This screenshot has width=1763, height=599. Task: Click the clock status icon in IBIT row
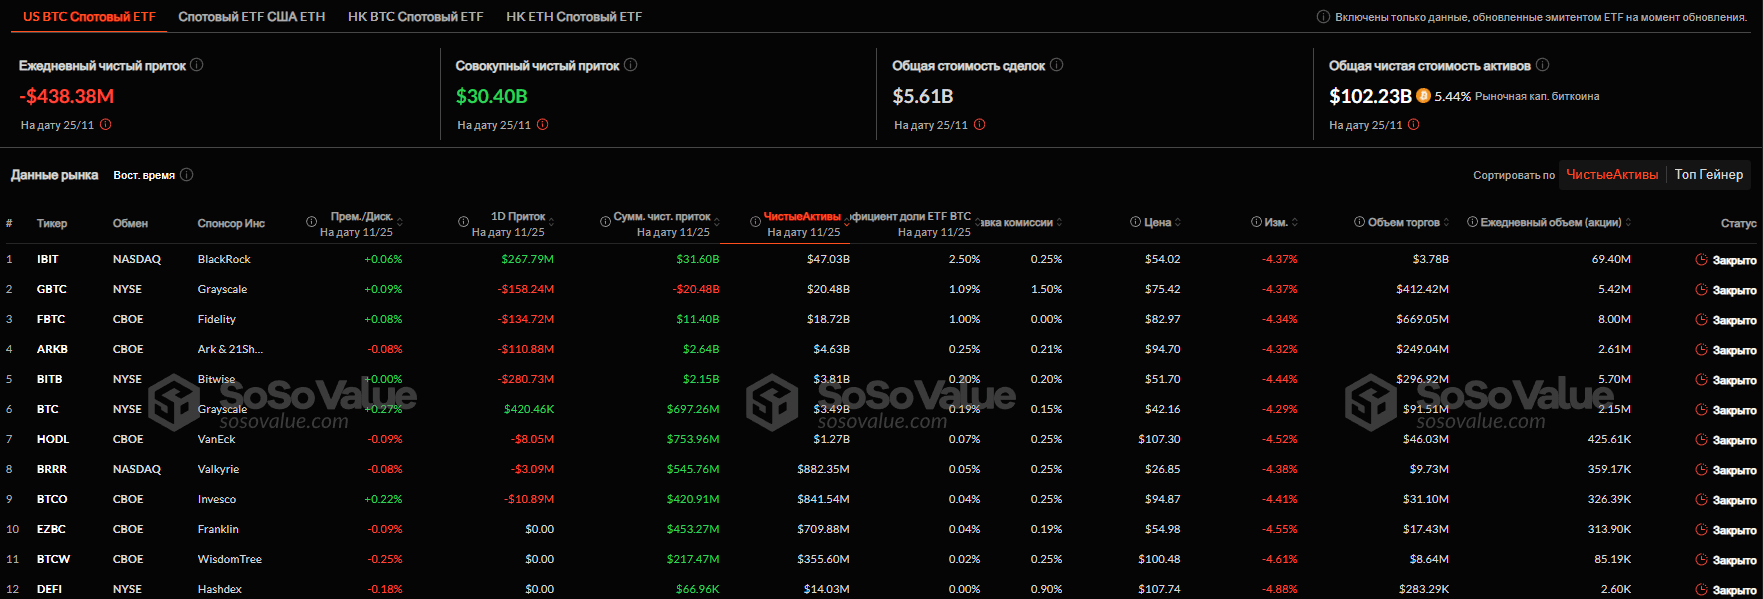[1701, 260]
